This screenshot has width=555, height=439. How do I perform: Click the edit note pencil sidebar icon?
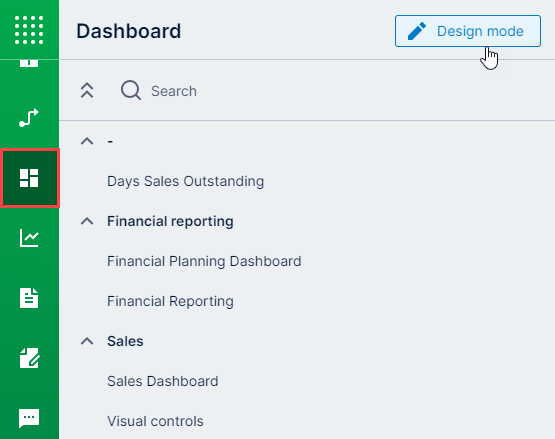pyautogui.click(x=30, y=358)
